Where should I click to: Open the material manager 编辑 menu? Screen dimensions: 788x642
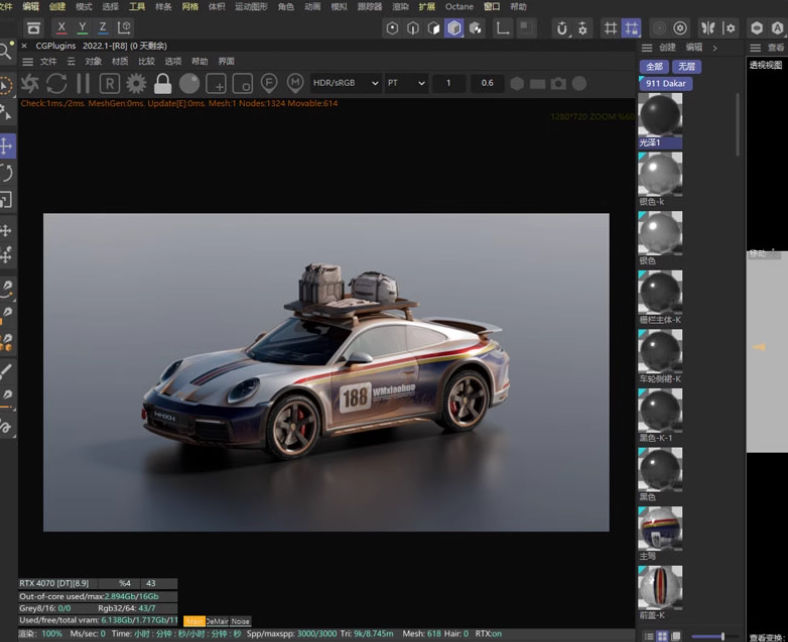[x=694, y=48]
